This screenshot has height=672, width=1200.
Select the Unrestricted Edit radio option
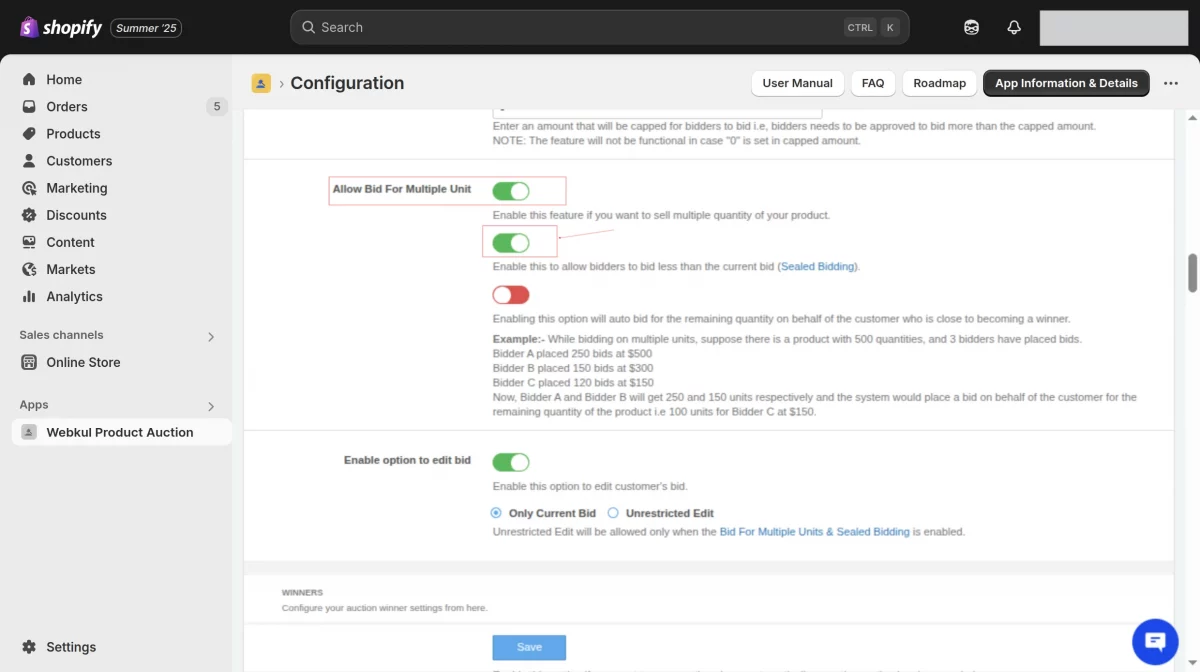pyautogui.click(x=613, y=513)
